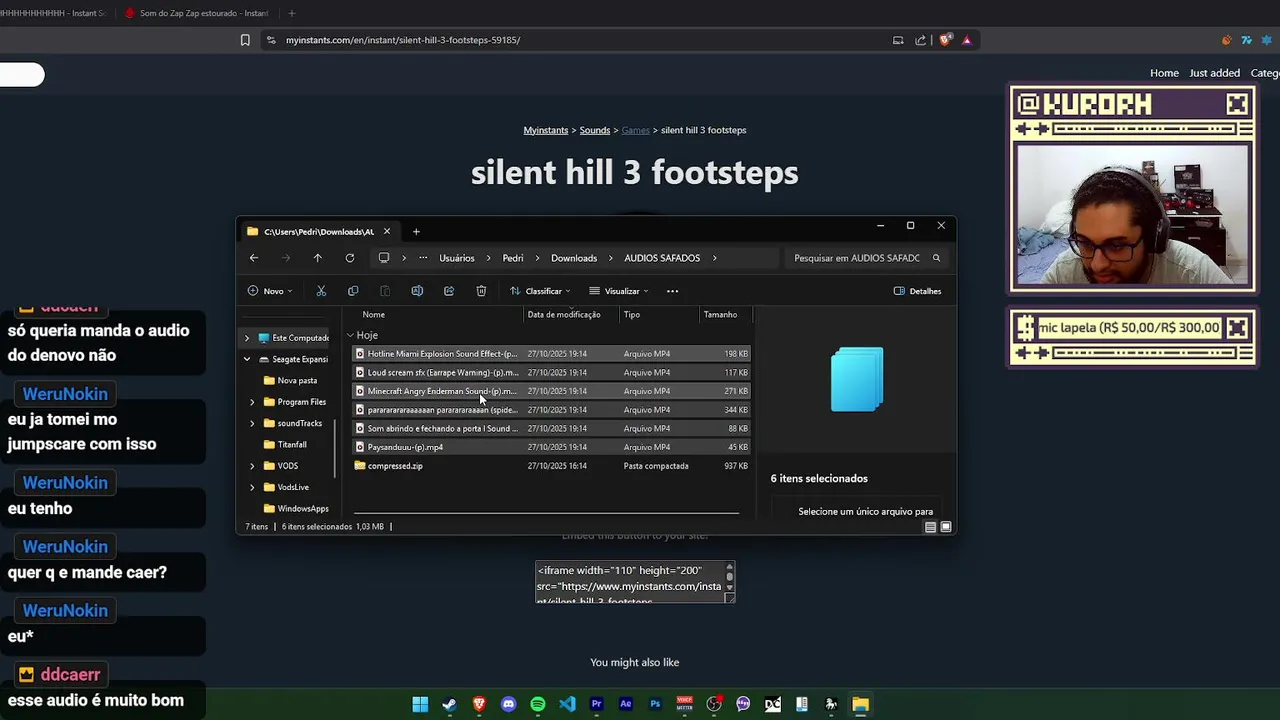Copy the selected files
This screenshot has width=1280, height=720.
[353, 291]
